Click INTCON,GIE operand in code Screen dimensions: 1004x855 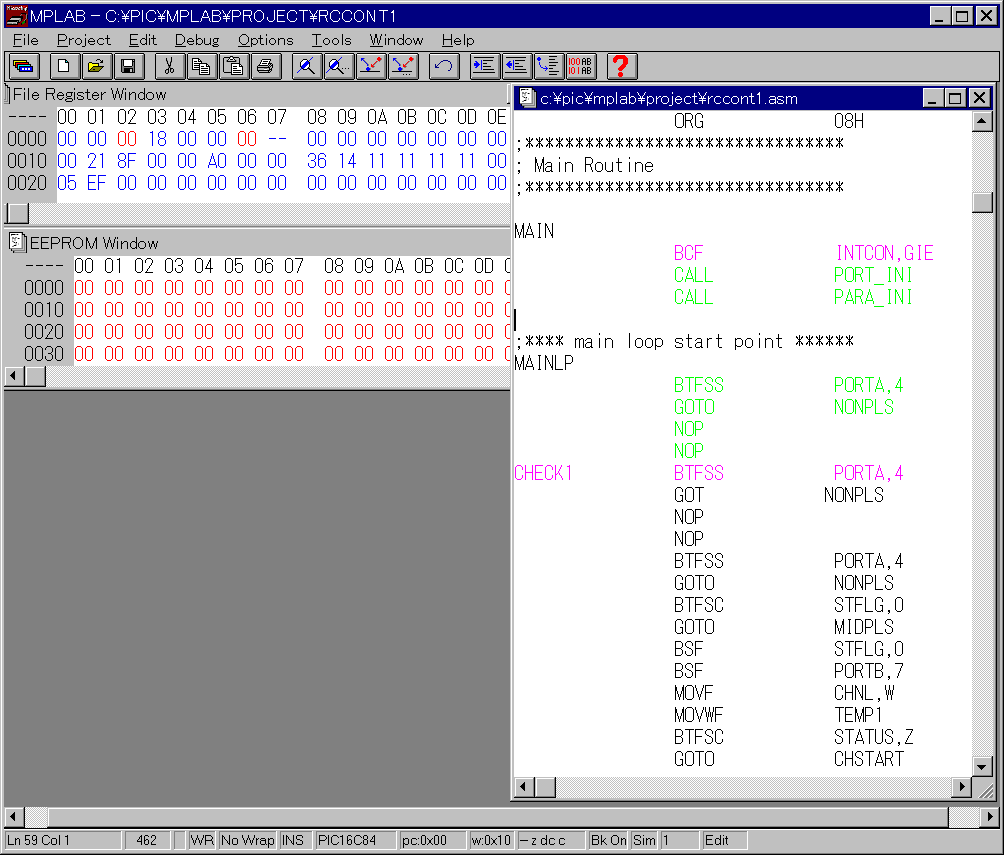[884, 253]
